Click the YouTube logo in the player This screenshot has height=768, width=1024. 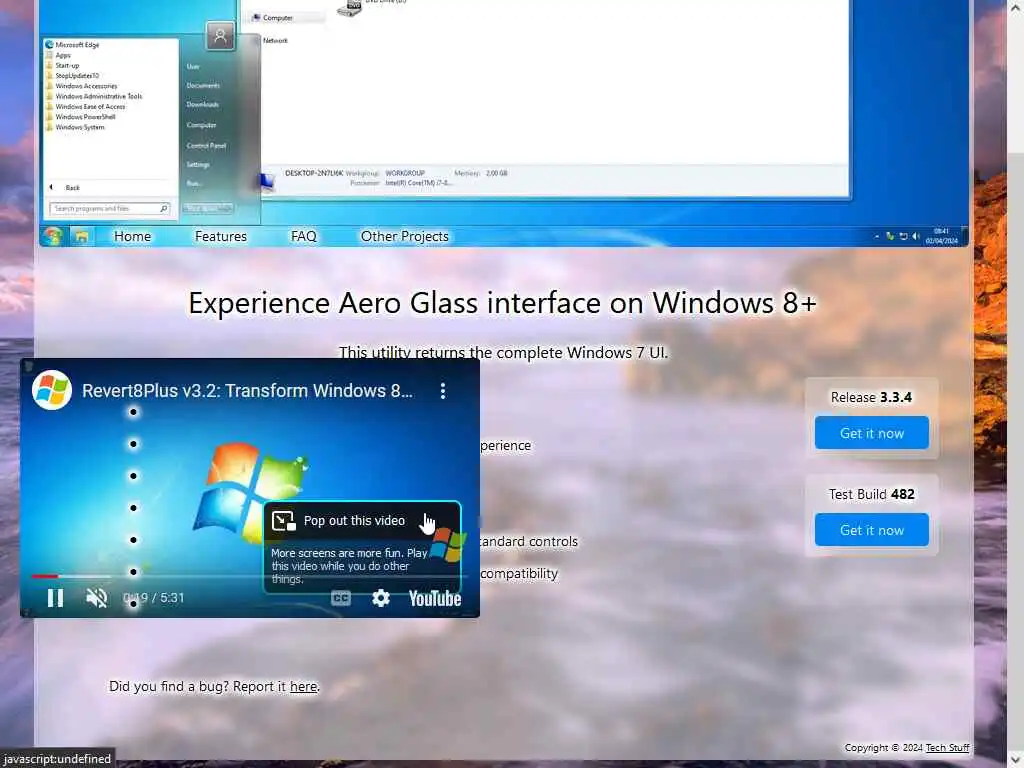pos(435,598)
